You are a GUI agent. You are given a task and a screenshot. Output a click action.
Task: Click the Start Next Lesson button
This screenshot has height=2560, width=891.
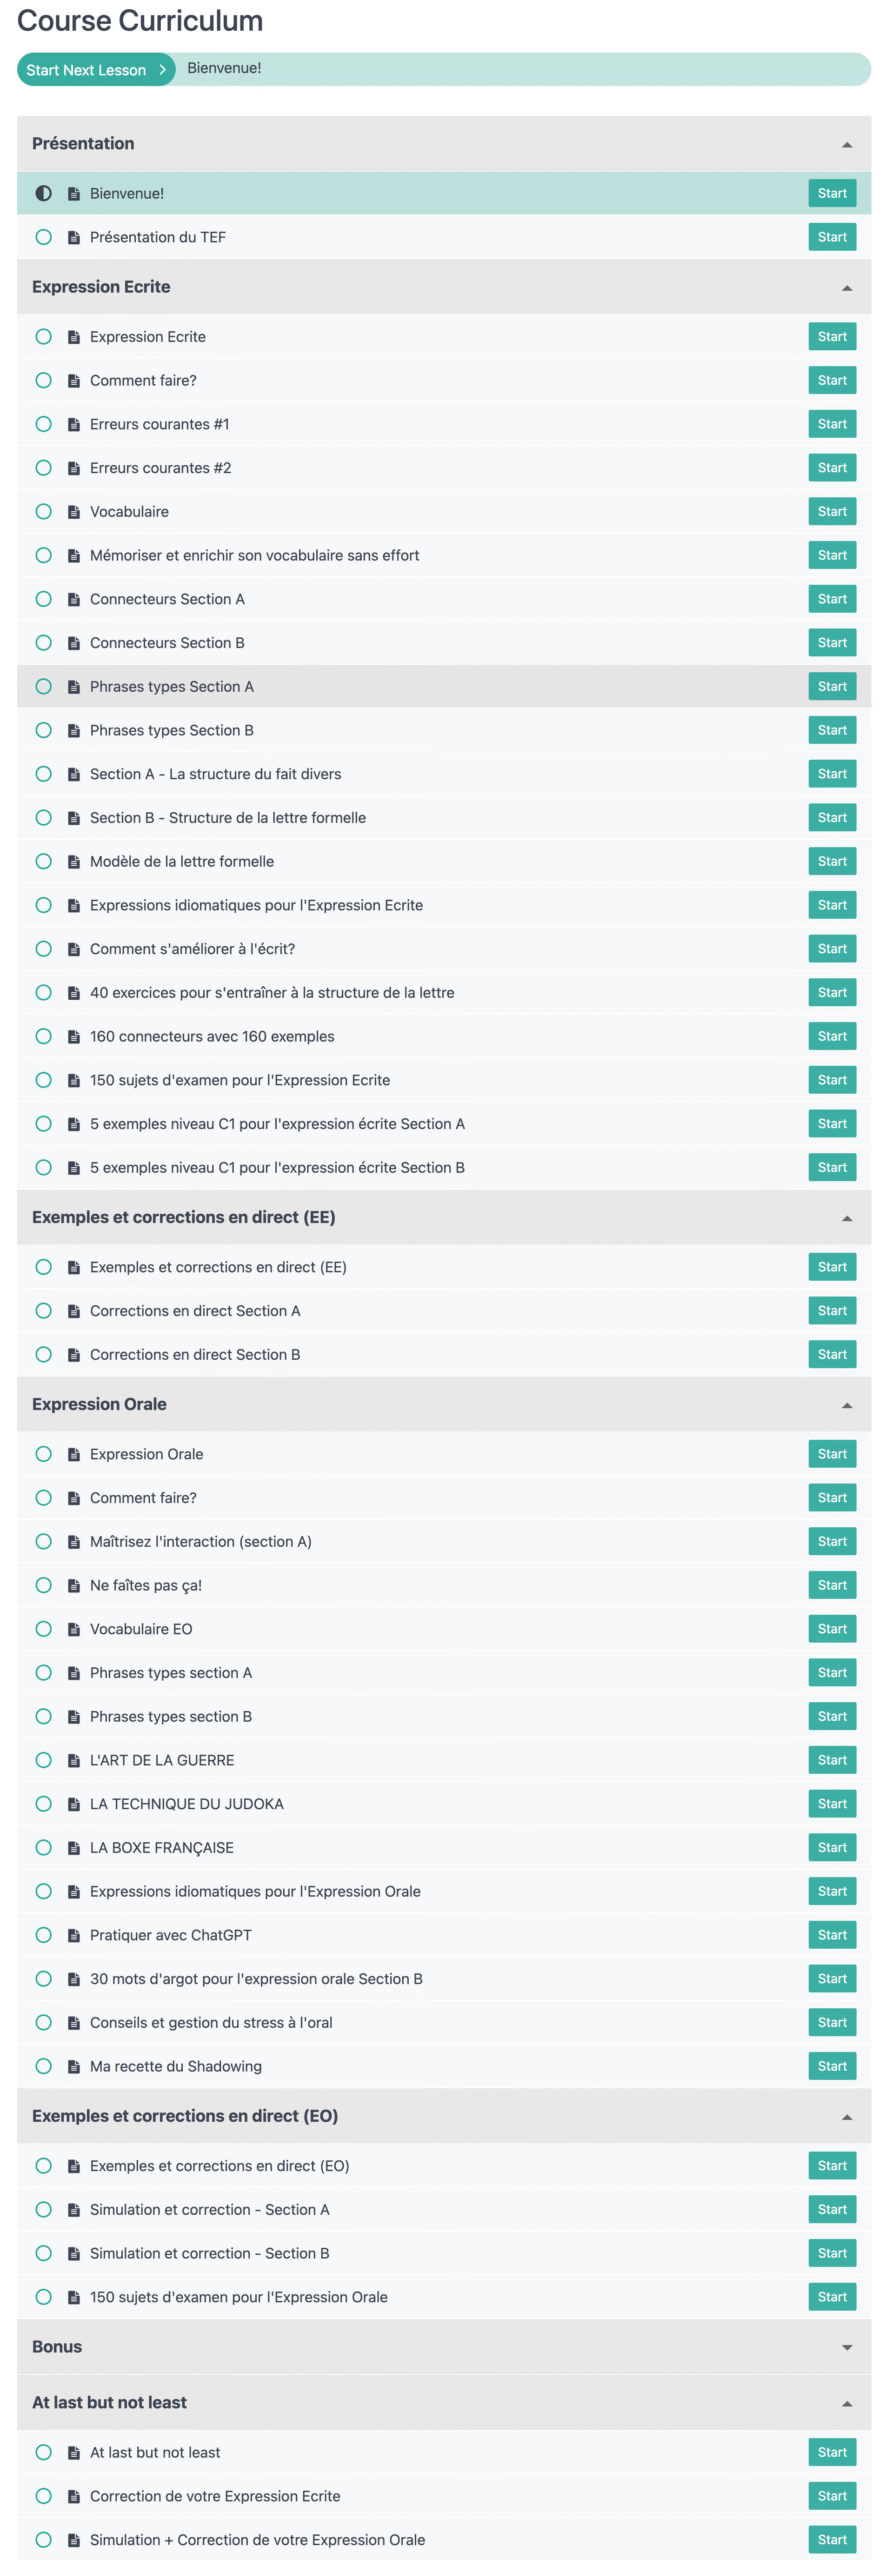(x=96, y=70)
